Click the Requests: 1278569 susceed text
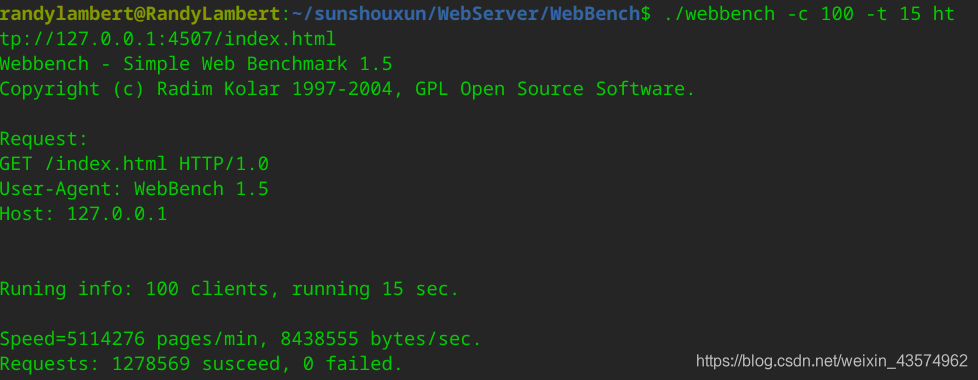 pyautogui.click(x=140, y=364)
